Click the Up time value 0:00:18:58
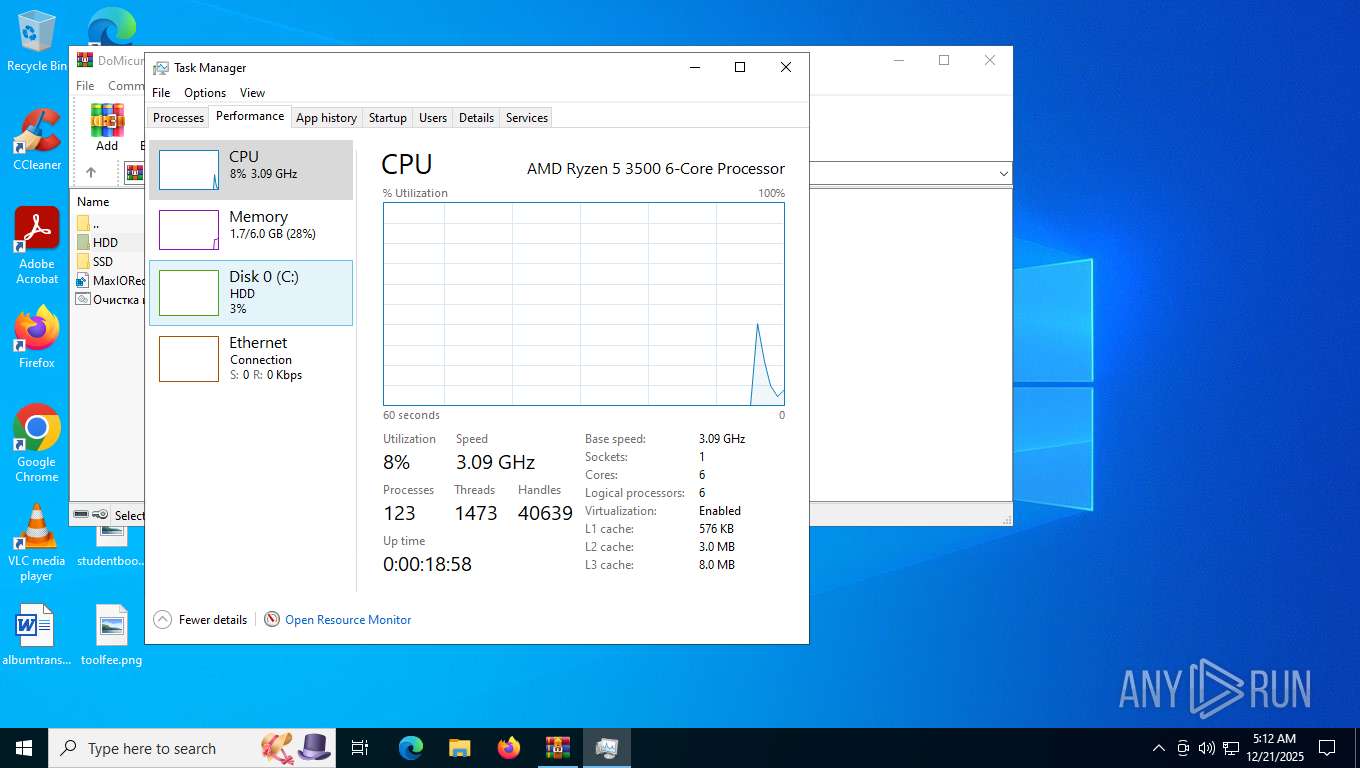 (x=427, y=564)
